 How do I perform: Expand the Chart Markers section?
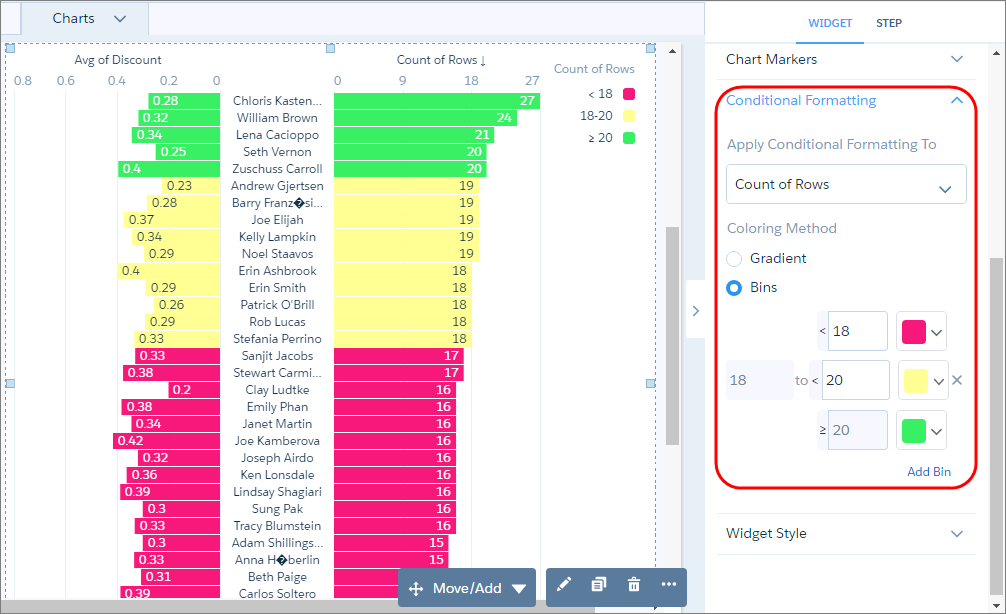click(x=956, y=60)
